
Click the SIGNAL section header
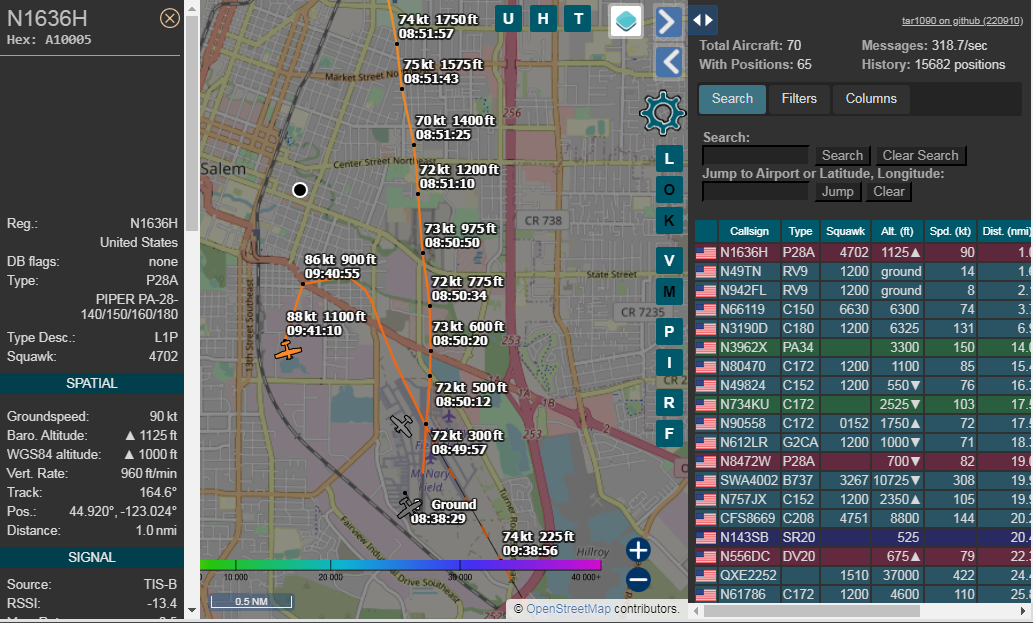coord(92,558)
